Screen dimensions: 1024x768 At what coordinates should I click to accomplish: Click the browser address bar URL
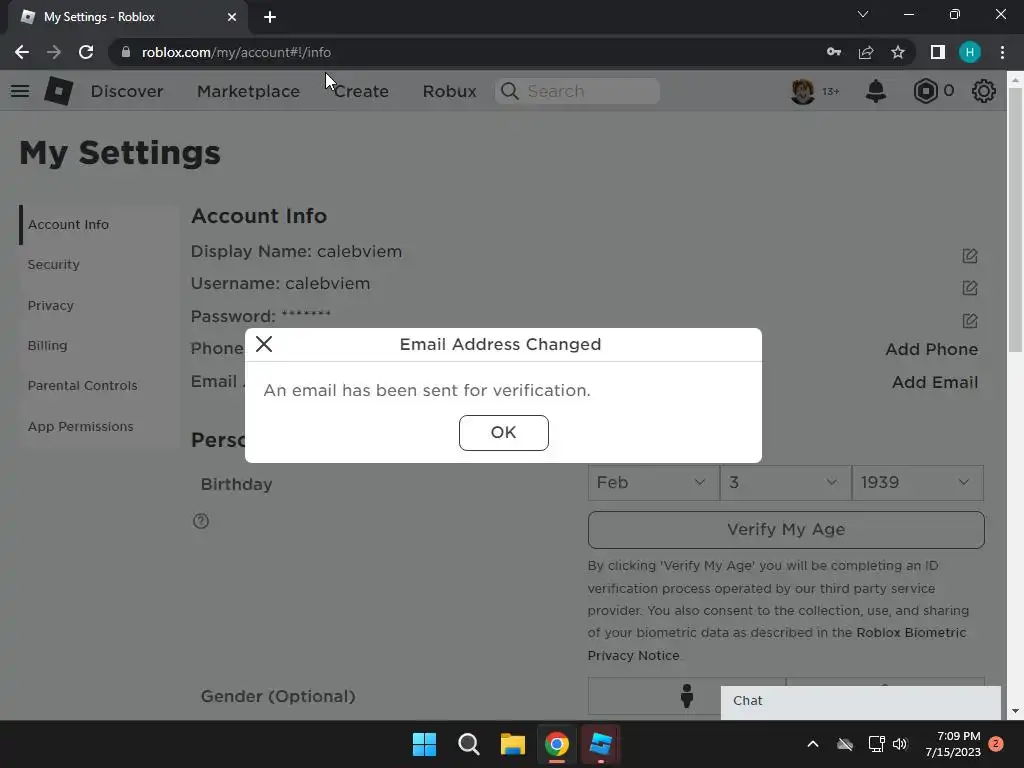pyautogui.click(x=236, y=52)
